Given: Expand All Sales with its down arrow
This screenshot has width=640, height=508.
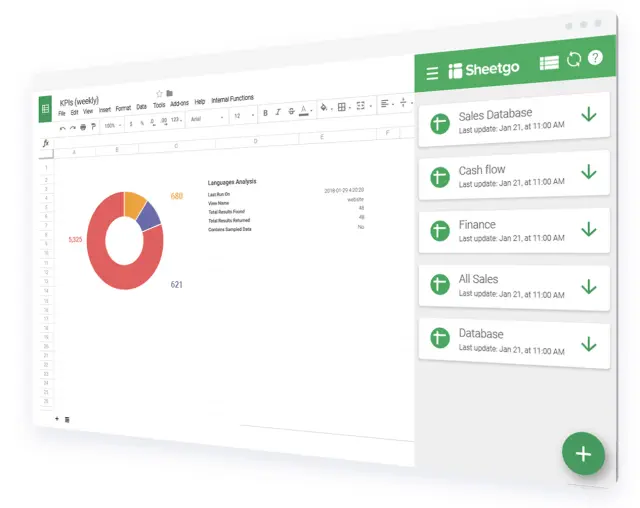Looking at the screenshot, I should coord(589,287).
